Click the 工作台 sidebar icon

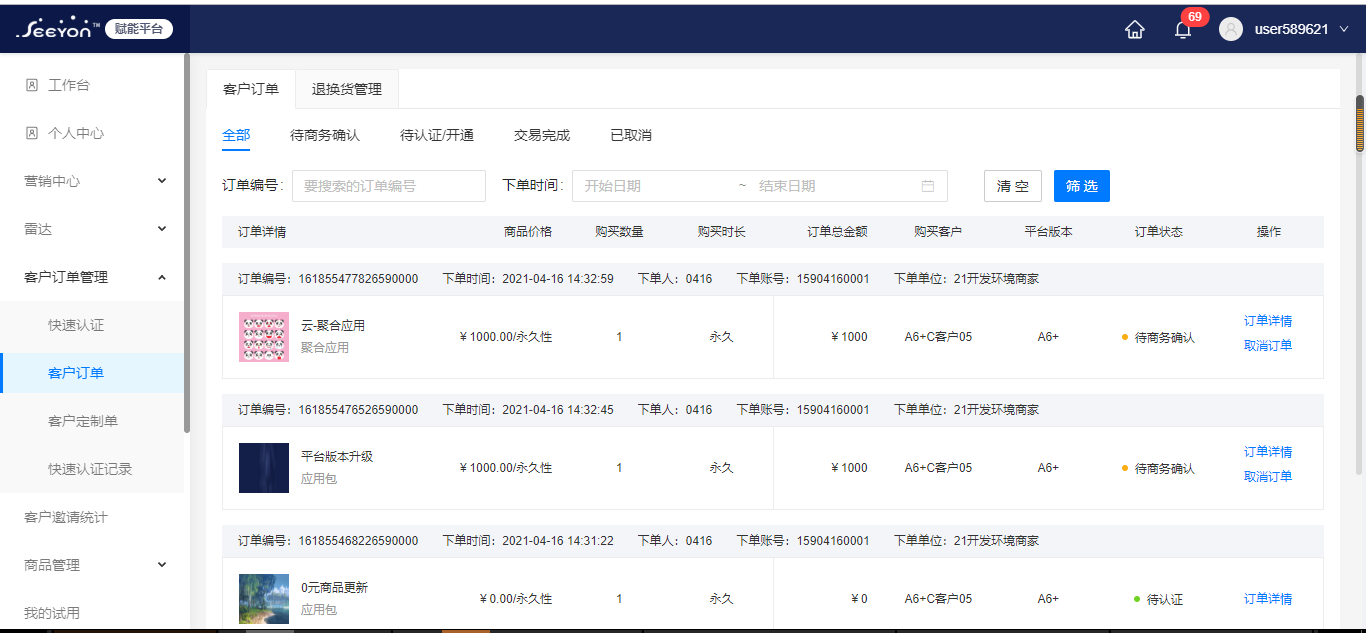(31, 85)
